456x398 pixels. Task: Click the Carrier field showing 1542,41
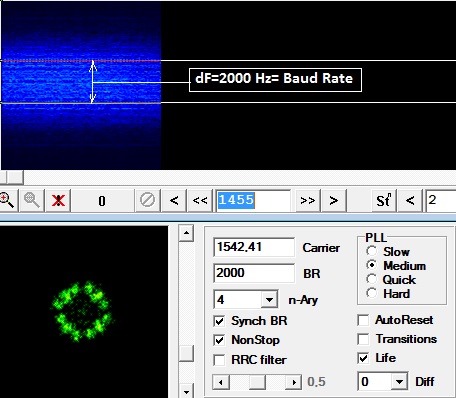click(x=254, y=247)
